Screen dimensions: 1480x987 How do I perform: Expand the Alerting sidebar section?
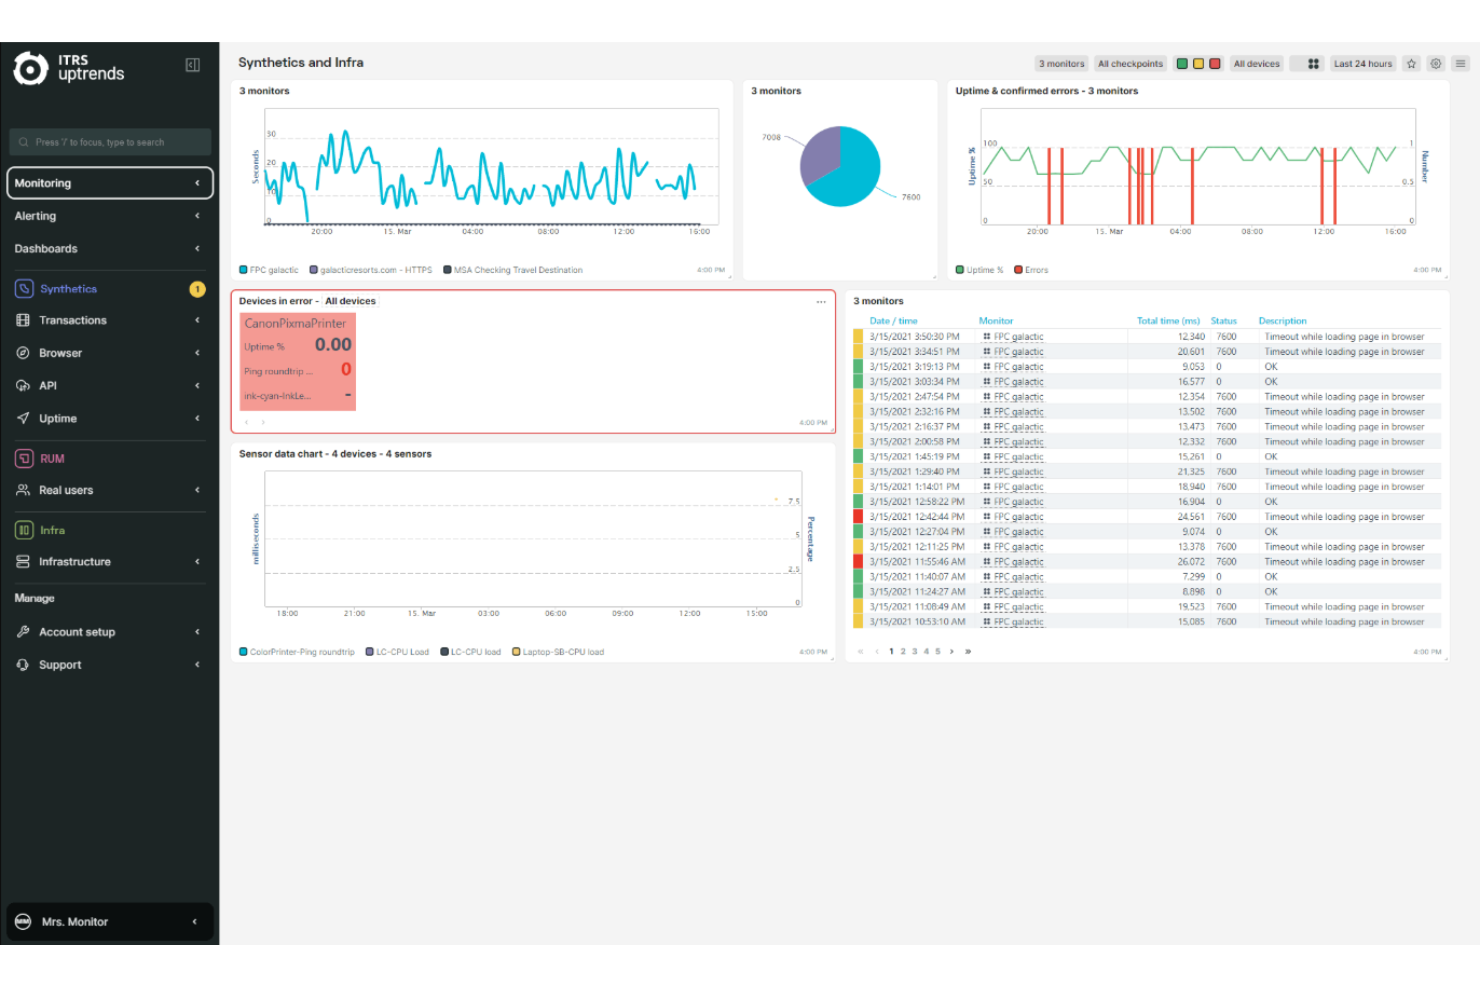point(110,216)
